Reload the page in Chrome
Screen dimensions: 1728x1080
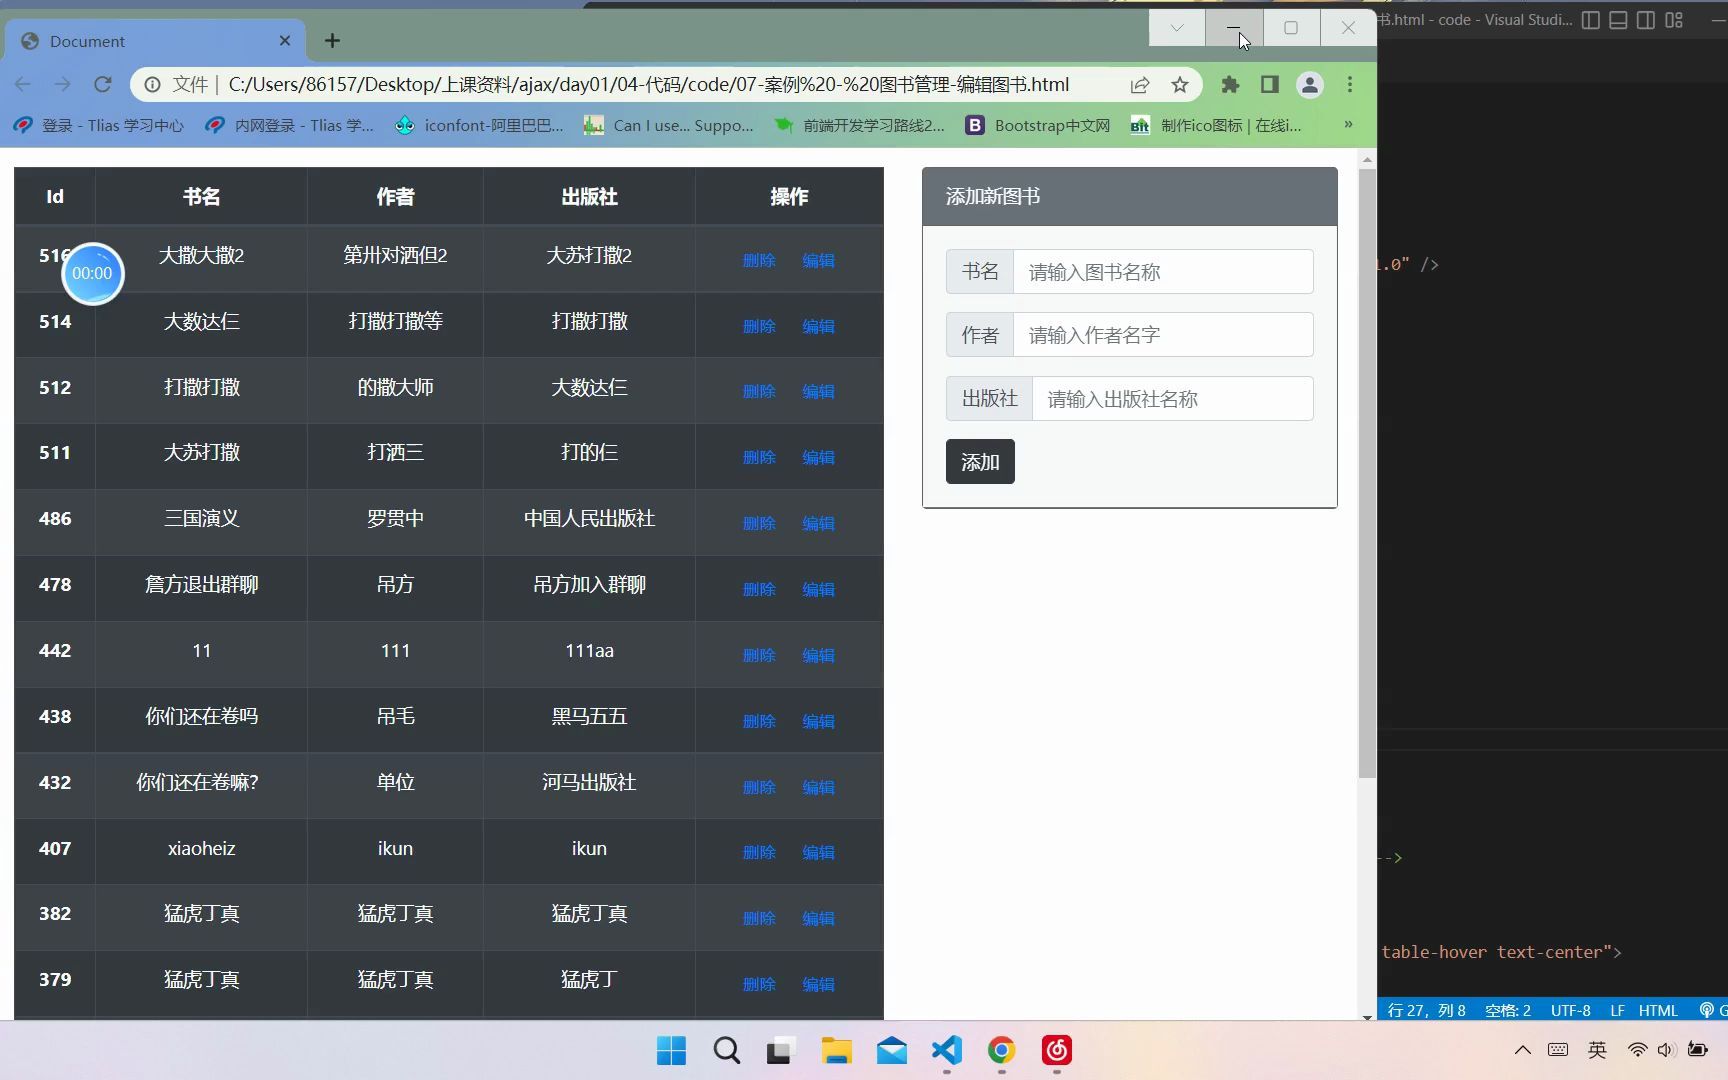pyautogui.click(x=102, y=85)
